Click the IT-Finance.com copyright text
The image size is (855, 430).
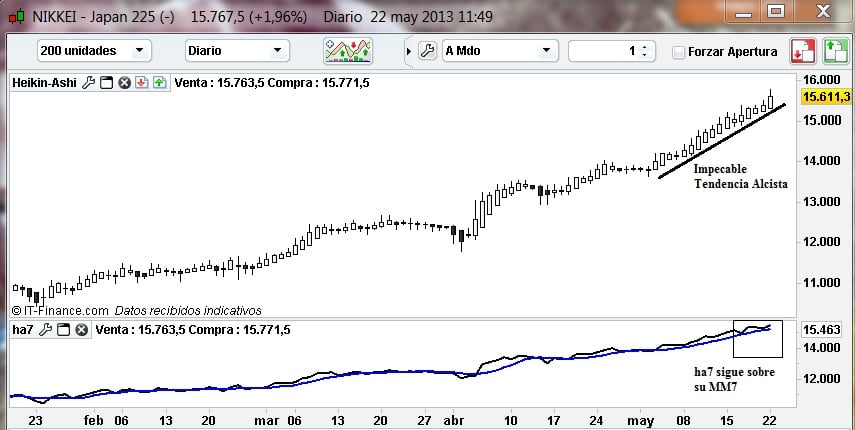click(60, 311)
